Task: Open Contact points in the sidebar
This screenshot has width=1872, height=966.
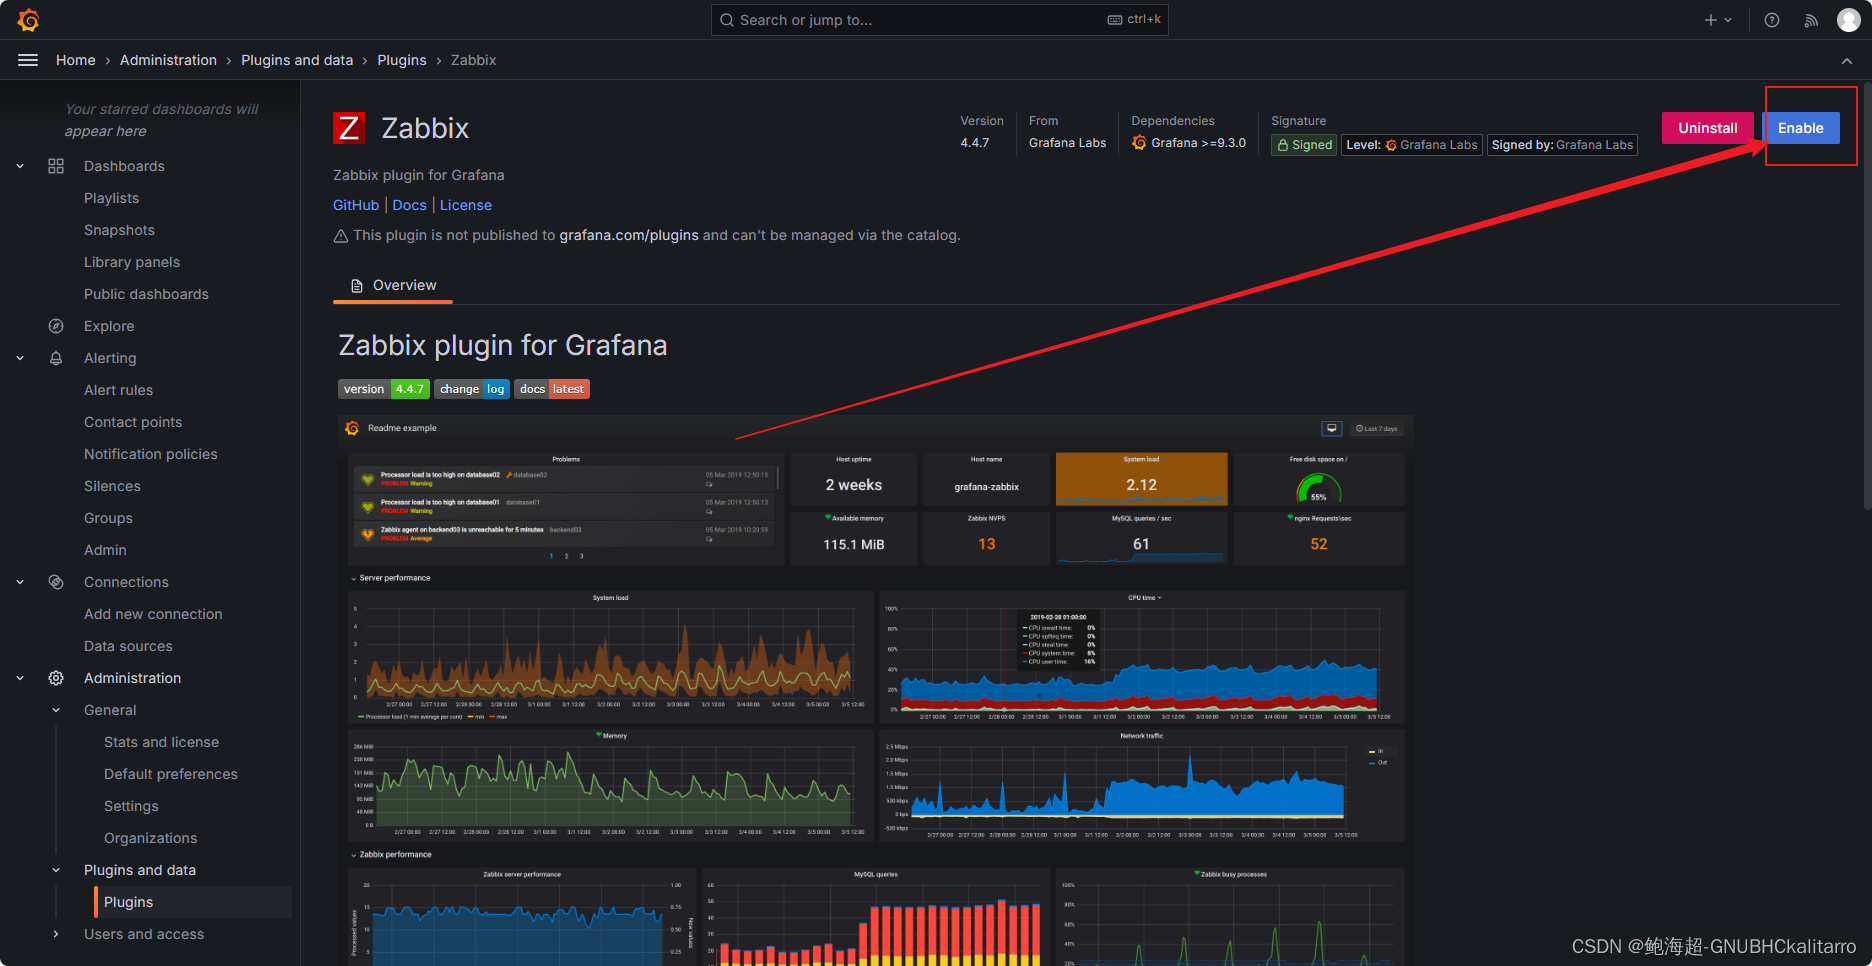Action: (133, 422)
